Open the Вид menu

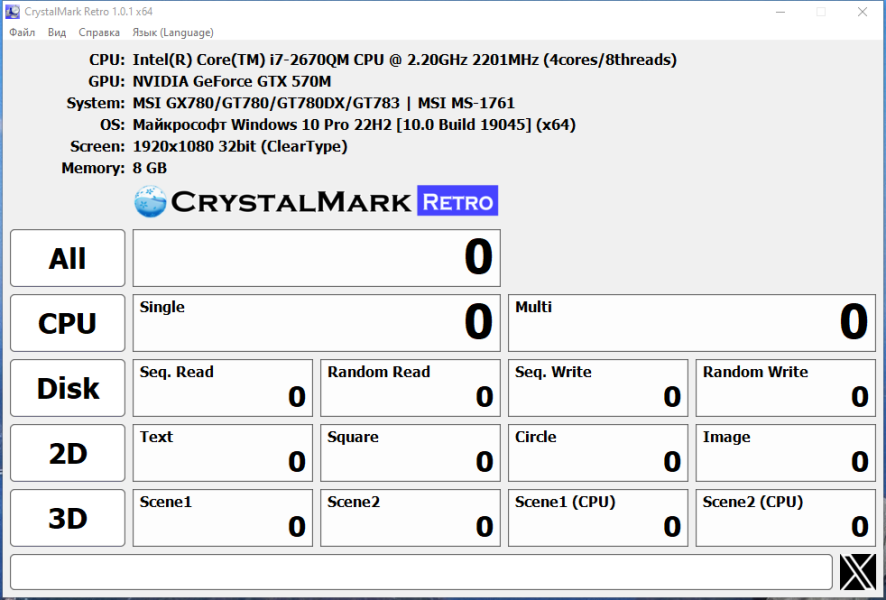57,32
